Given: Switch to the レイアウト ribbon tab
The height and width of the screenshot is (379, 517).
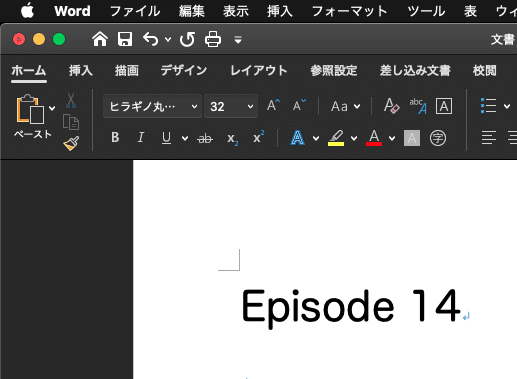Looking at the screenshot, I should [x=259, y=71].
